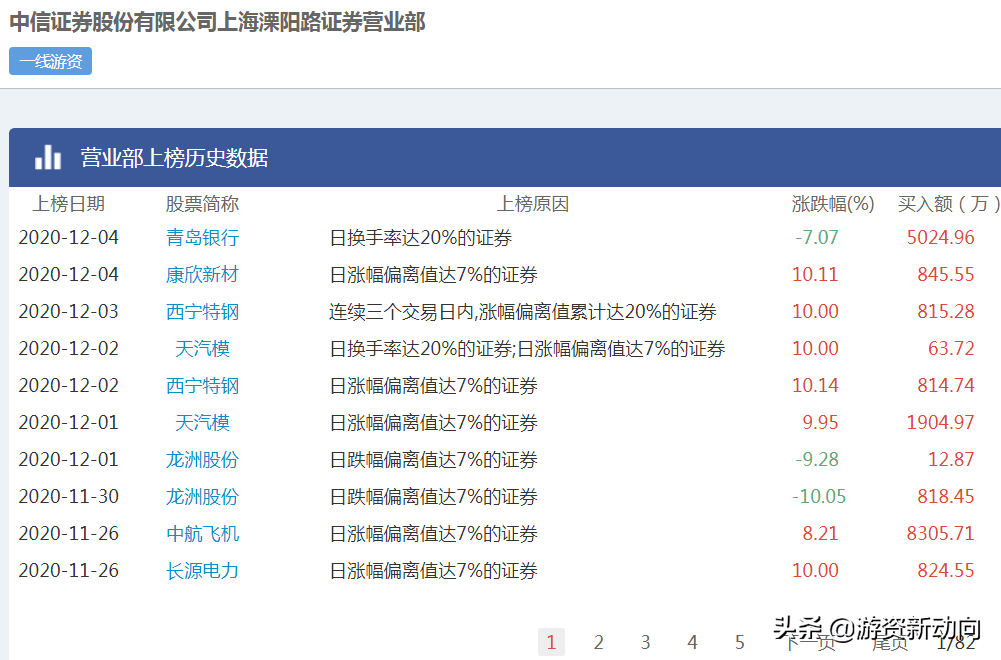The height and width of the screenshot is (660, 1001).
Task: Open 西宁特钢 link dated 2020-12-03
Action: click(202, 311)
